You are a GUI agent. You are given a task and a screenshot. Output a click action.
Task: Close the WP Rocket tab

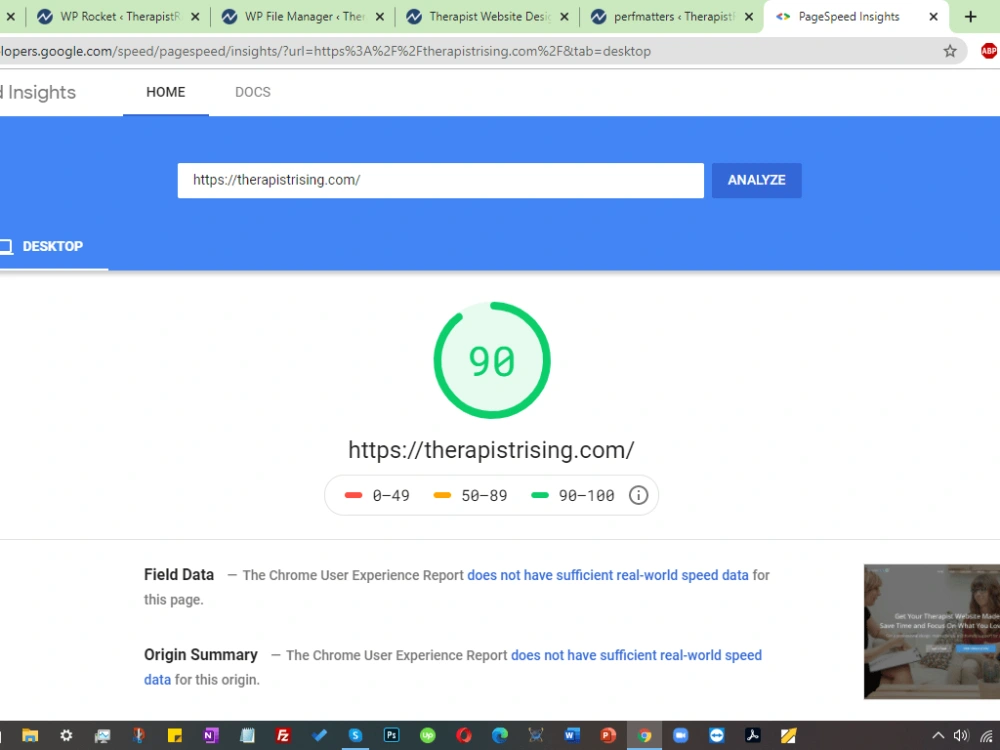195,17
